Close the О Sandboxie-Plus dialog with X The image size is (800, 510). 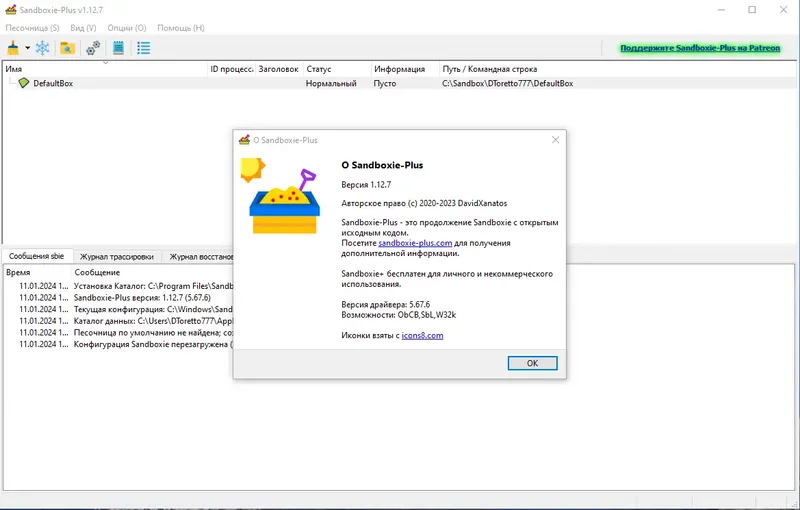(x=555, y=140)
